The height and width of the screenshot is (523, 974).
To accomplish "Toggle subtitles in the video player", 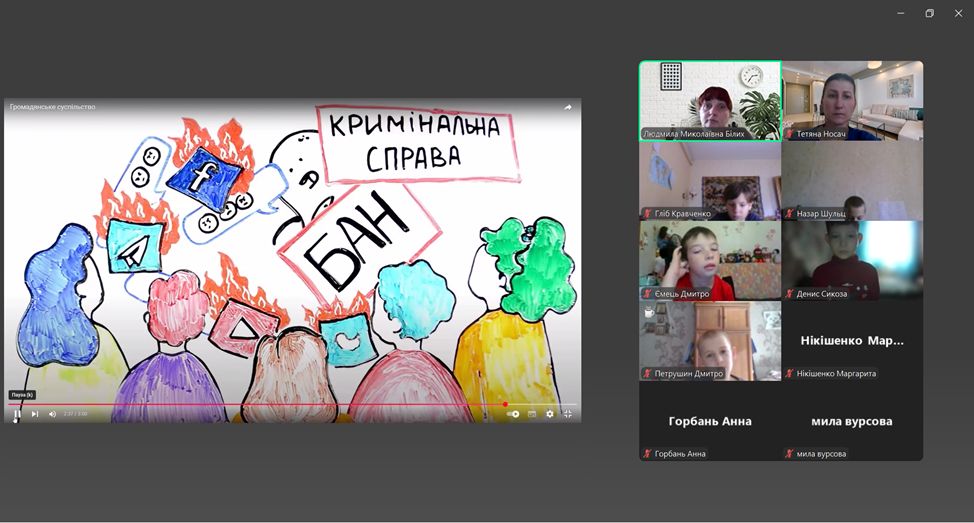I will point(532,413).
